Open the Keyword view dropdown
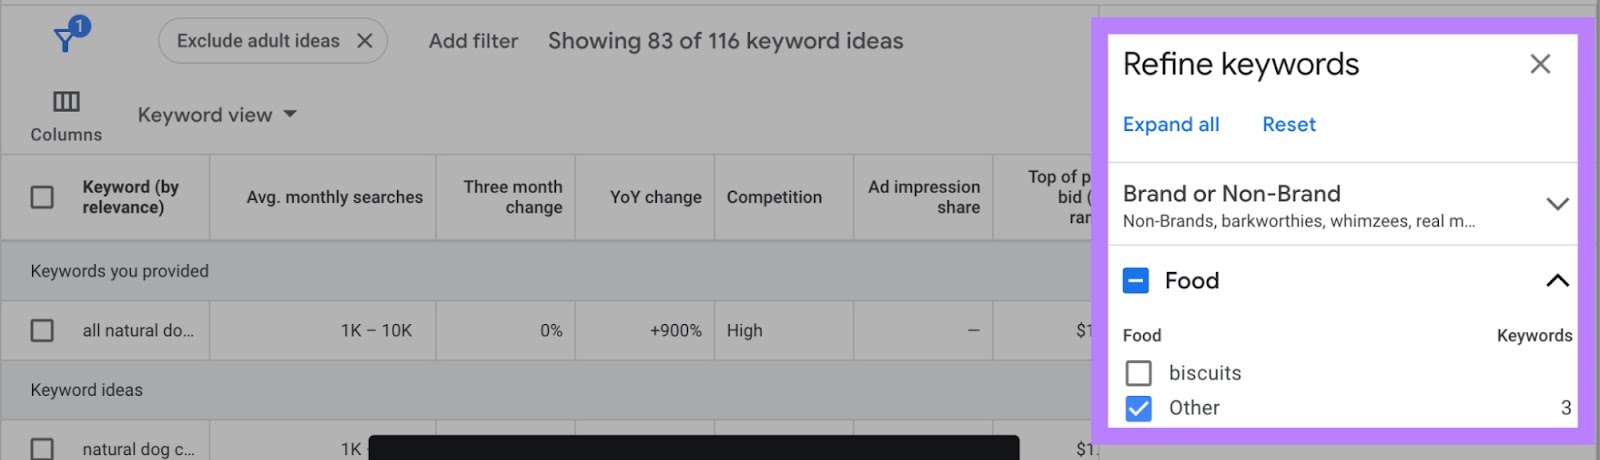The width and height of the screenshot is (1600, 460). tap(217, 115)
